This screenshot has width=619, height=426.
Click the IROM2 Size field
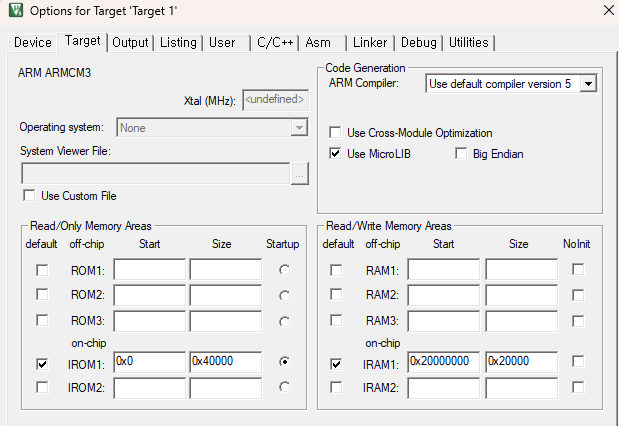pos(225,388)
